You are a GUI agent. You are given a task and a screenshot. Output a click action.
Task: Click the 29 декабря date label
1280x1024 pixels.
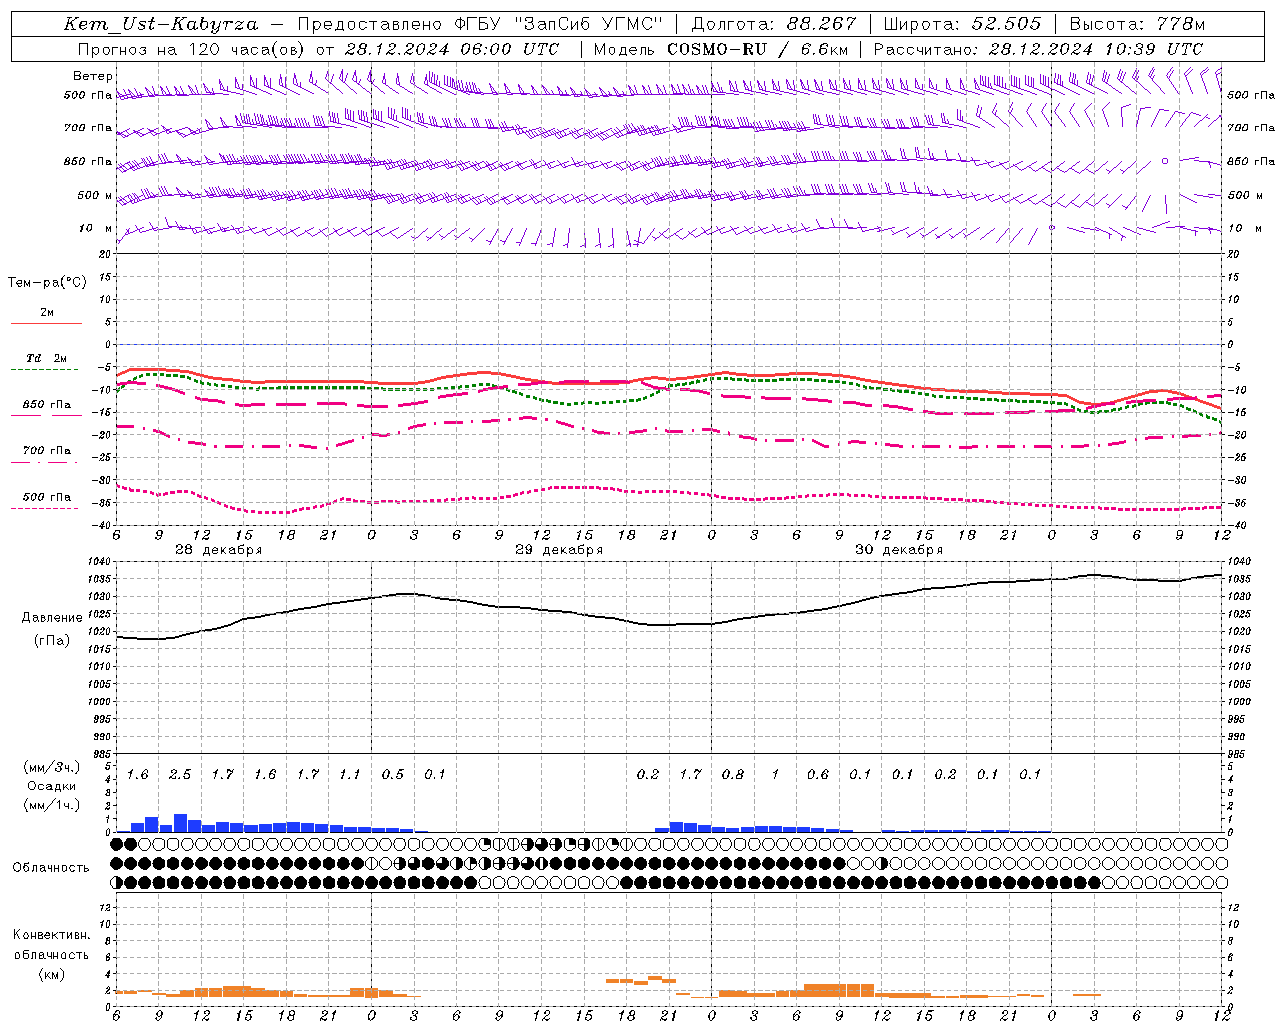(559, 550)
